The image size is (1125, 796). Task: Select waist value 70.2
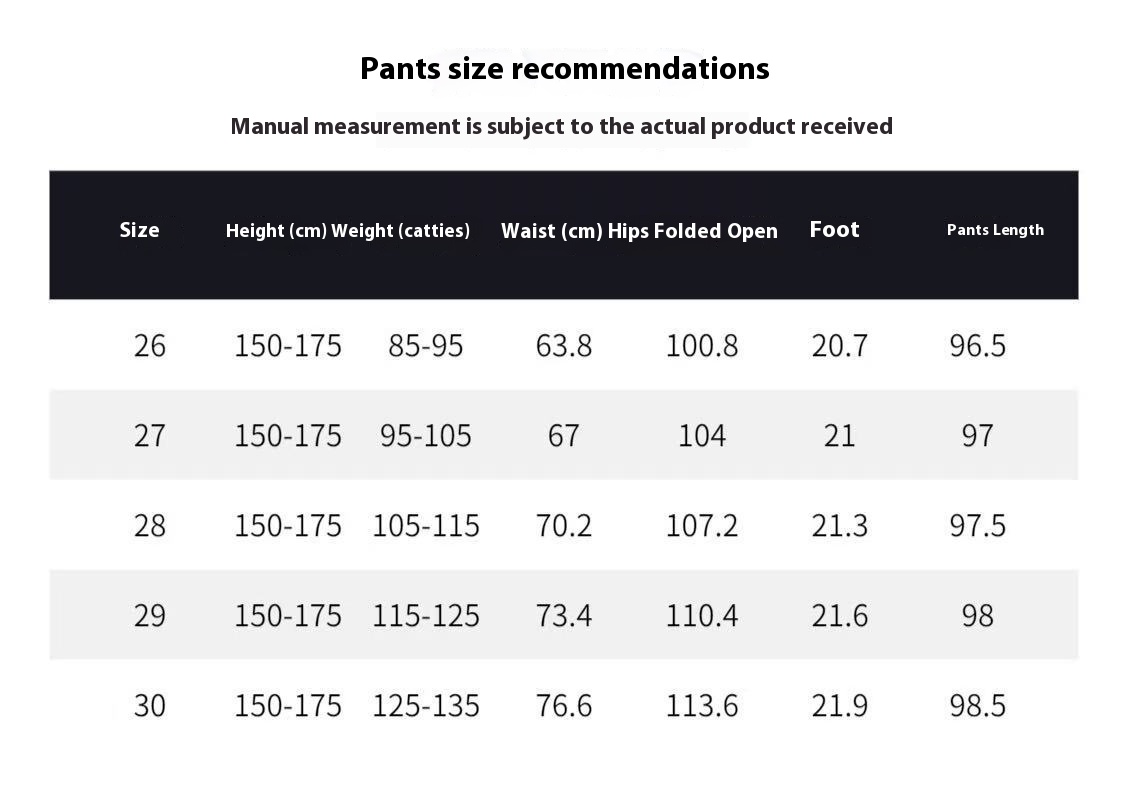pos(564,525)
